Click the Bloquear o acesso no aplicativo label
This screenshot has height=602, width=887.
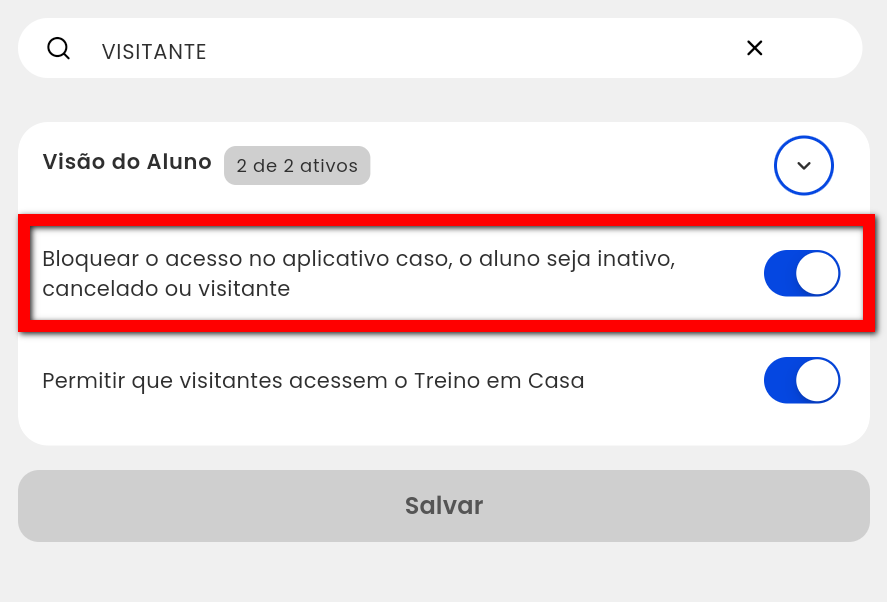359,273
